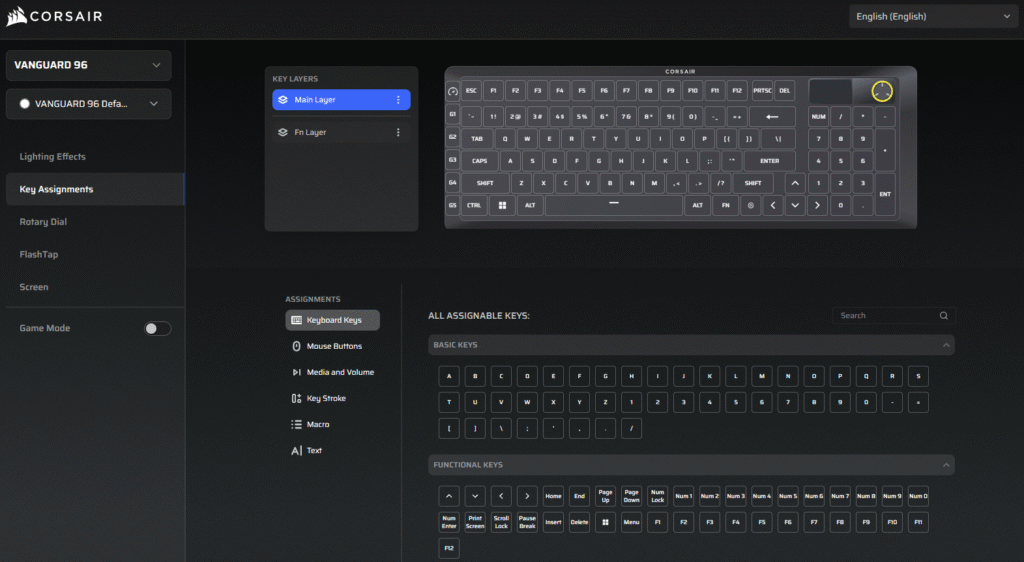Select the Windows key on keyboard layout

[502, 205]
